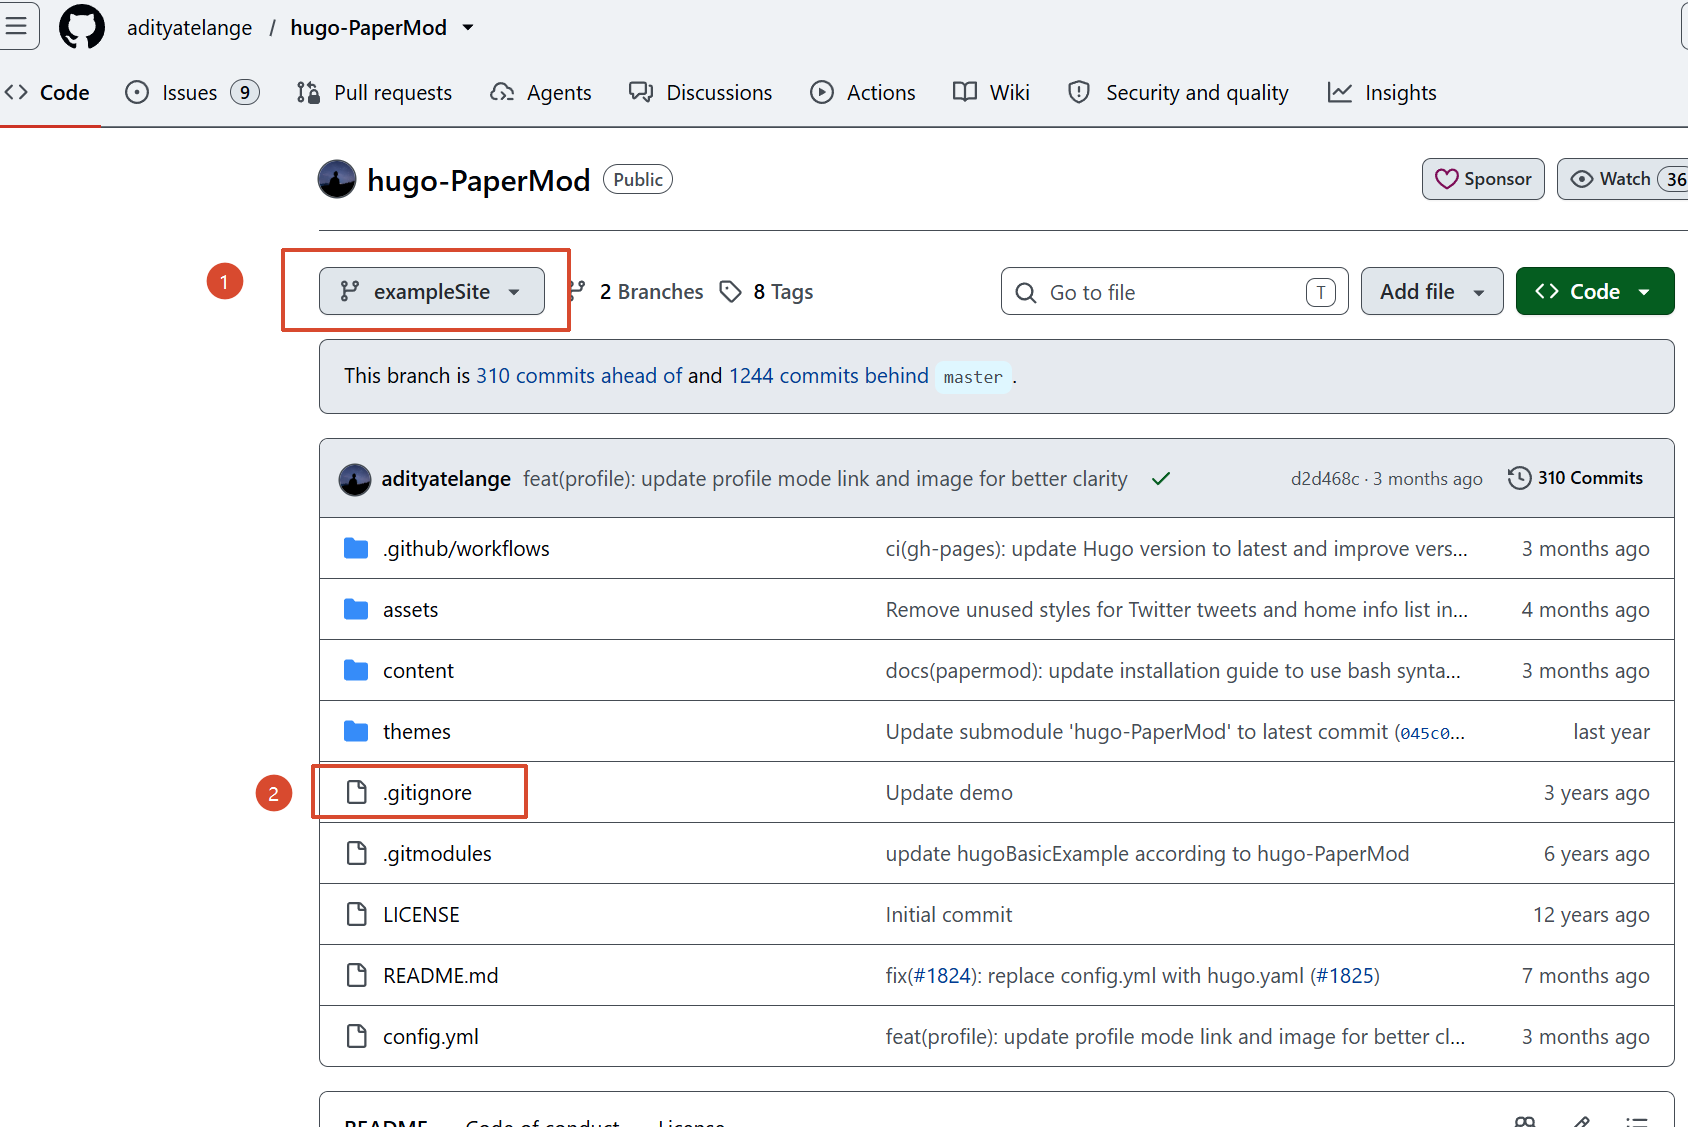Open the Issues tab
This screenshot has height=1127, width=1688.
click(192, 93)
